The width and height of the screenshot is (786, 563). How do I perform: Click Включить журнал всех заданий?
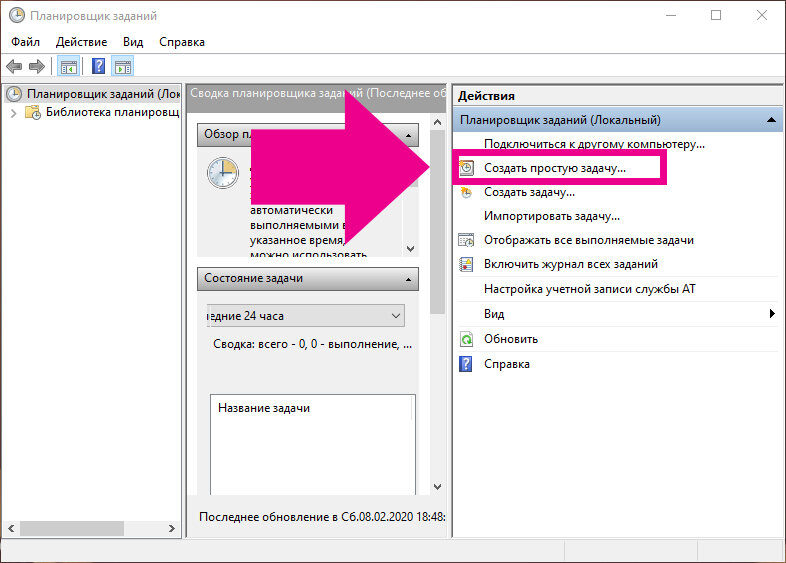(x=571, y=264)
